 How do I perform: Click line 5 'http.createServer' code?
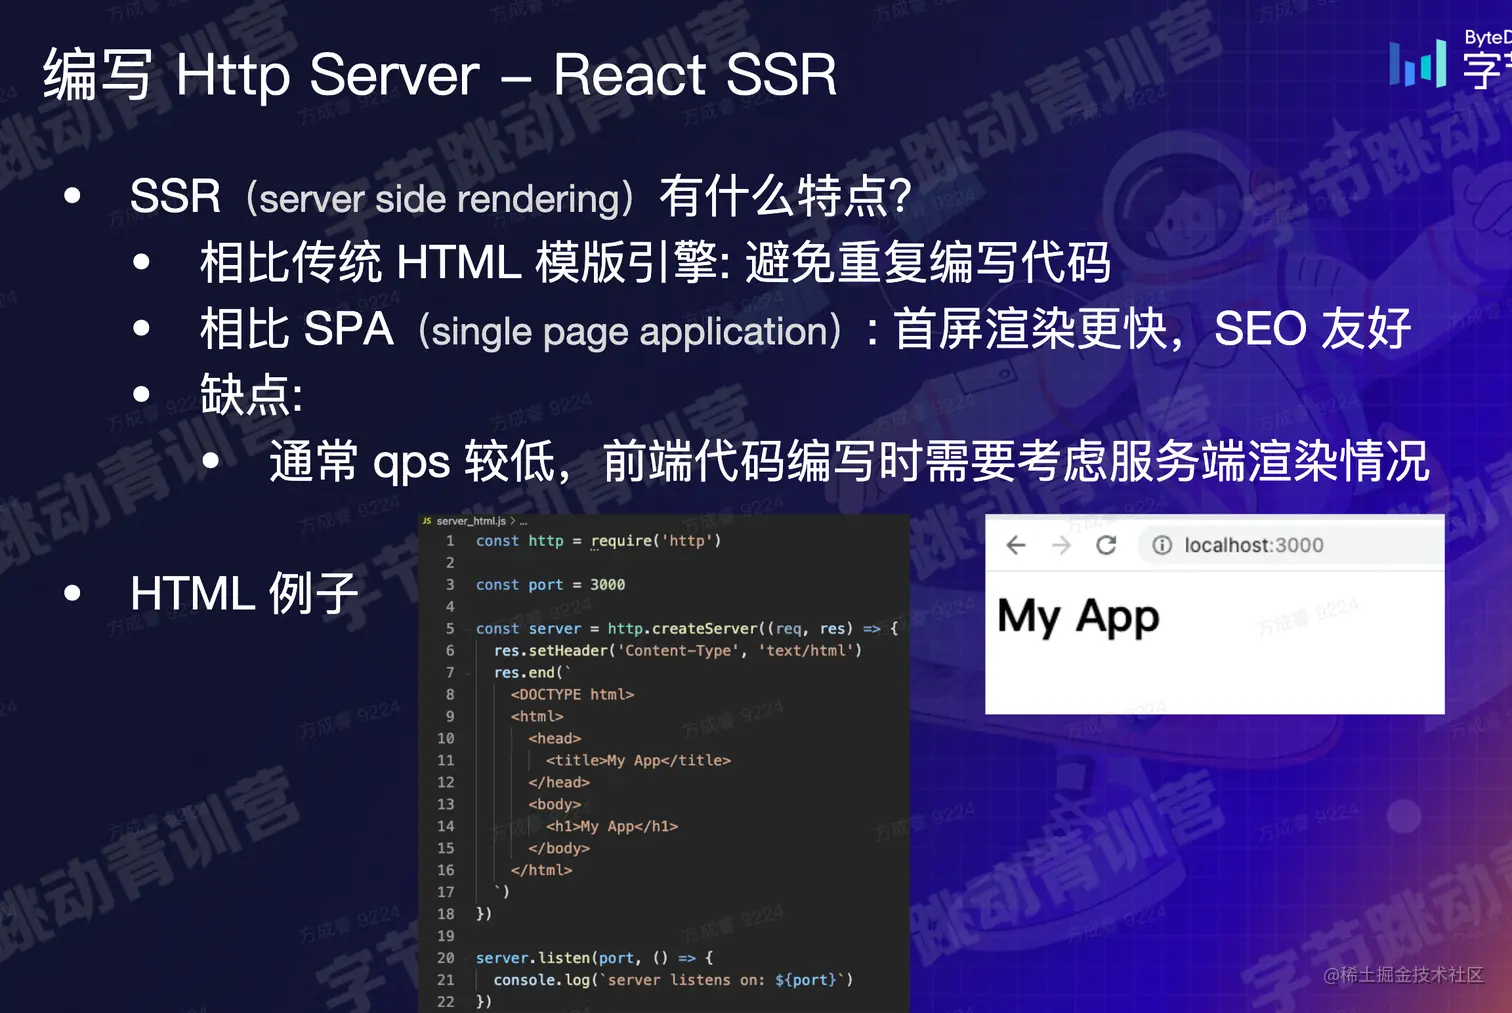[x=687, y=629]
